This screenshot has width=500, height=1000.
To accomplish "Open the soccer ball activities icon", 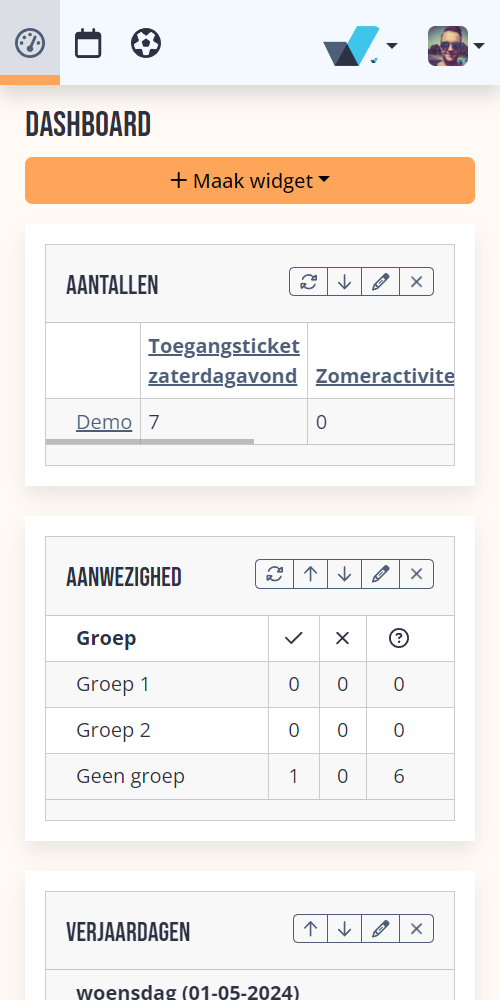I will tap(146, 43).
